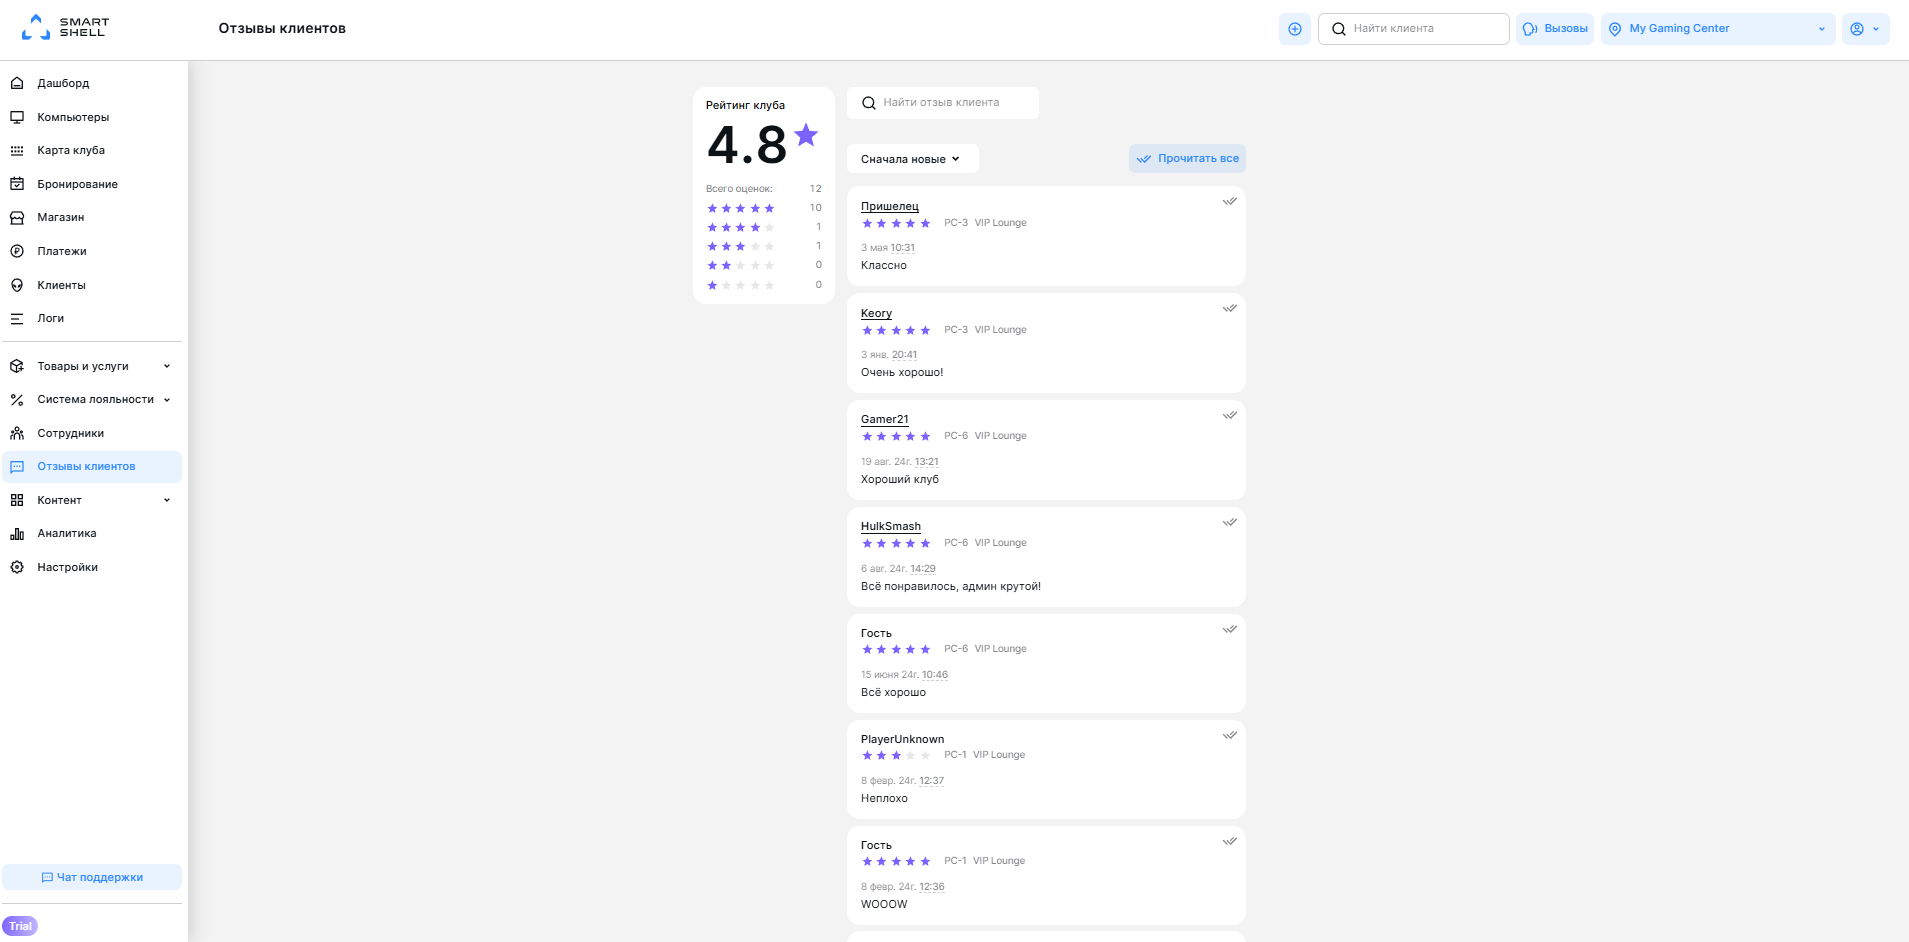Viewport: 1909px width, 942px height.
Task: Click the user account avatar icon
Action: [1857, 29]
